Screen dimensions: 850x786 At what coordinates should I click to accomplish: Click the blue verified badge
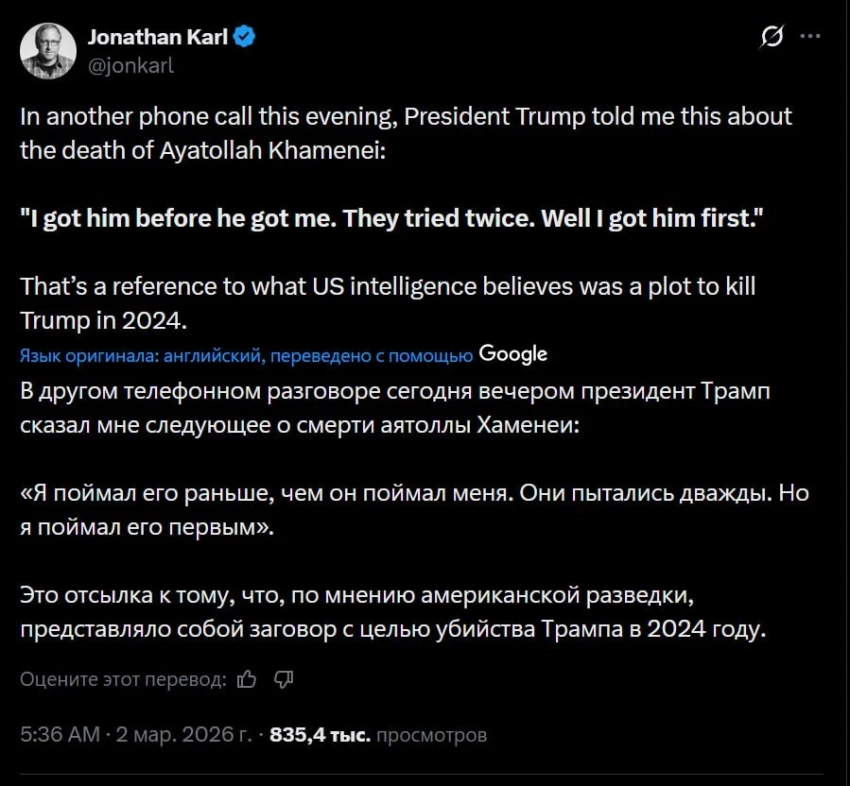245,38
